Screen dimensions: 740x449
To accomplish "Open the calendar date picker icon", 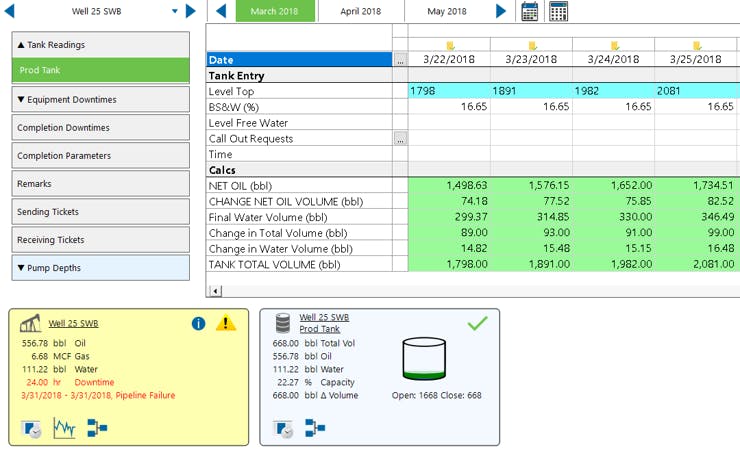I will pos(530,11).
